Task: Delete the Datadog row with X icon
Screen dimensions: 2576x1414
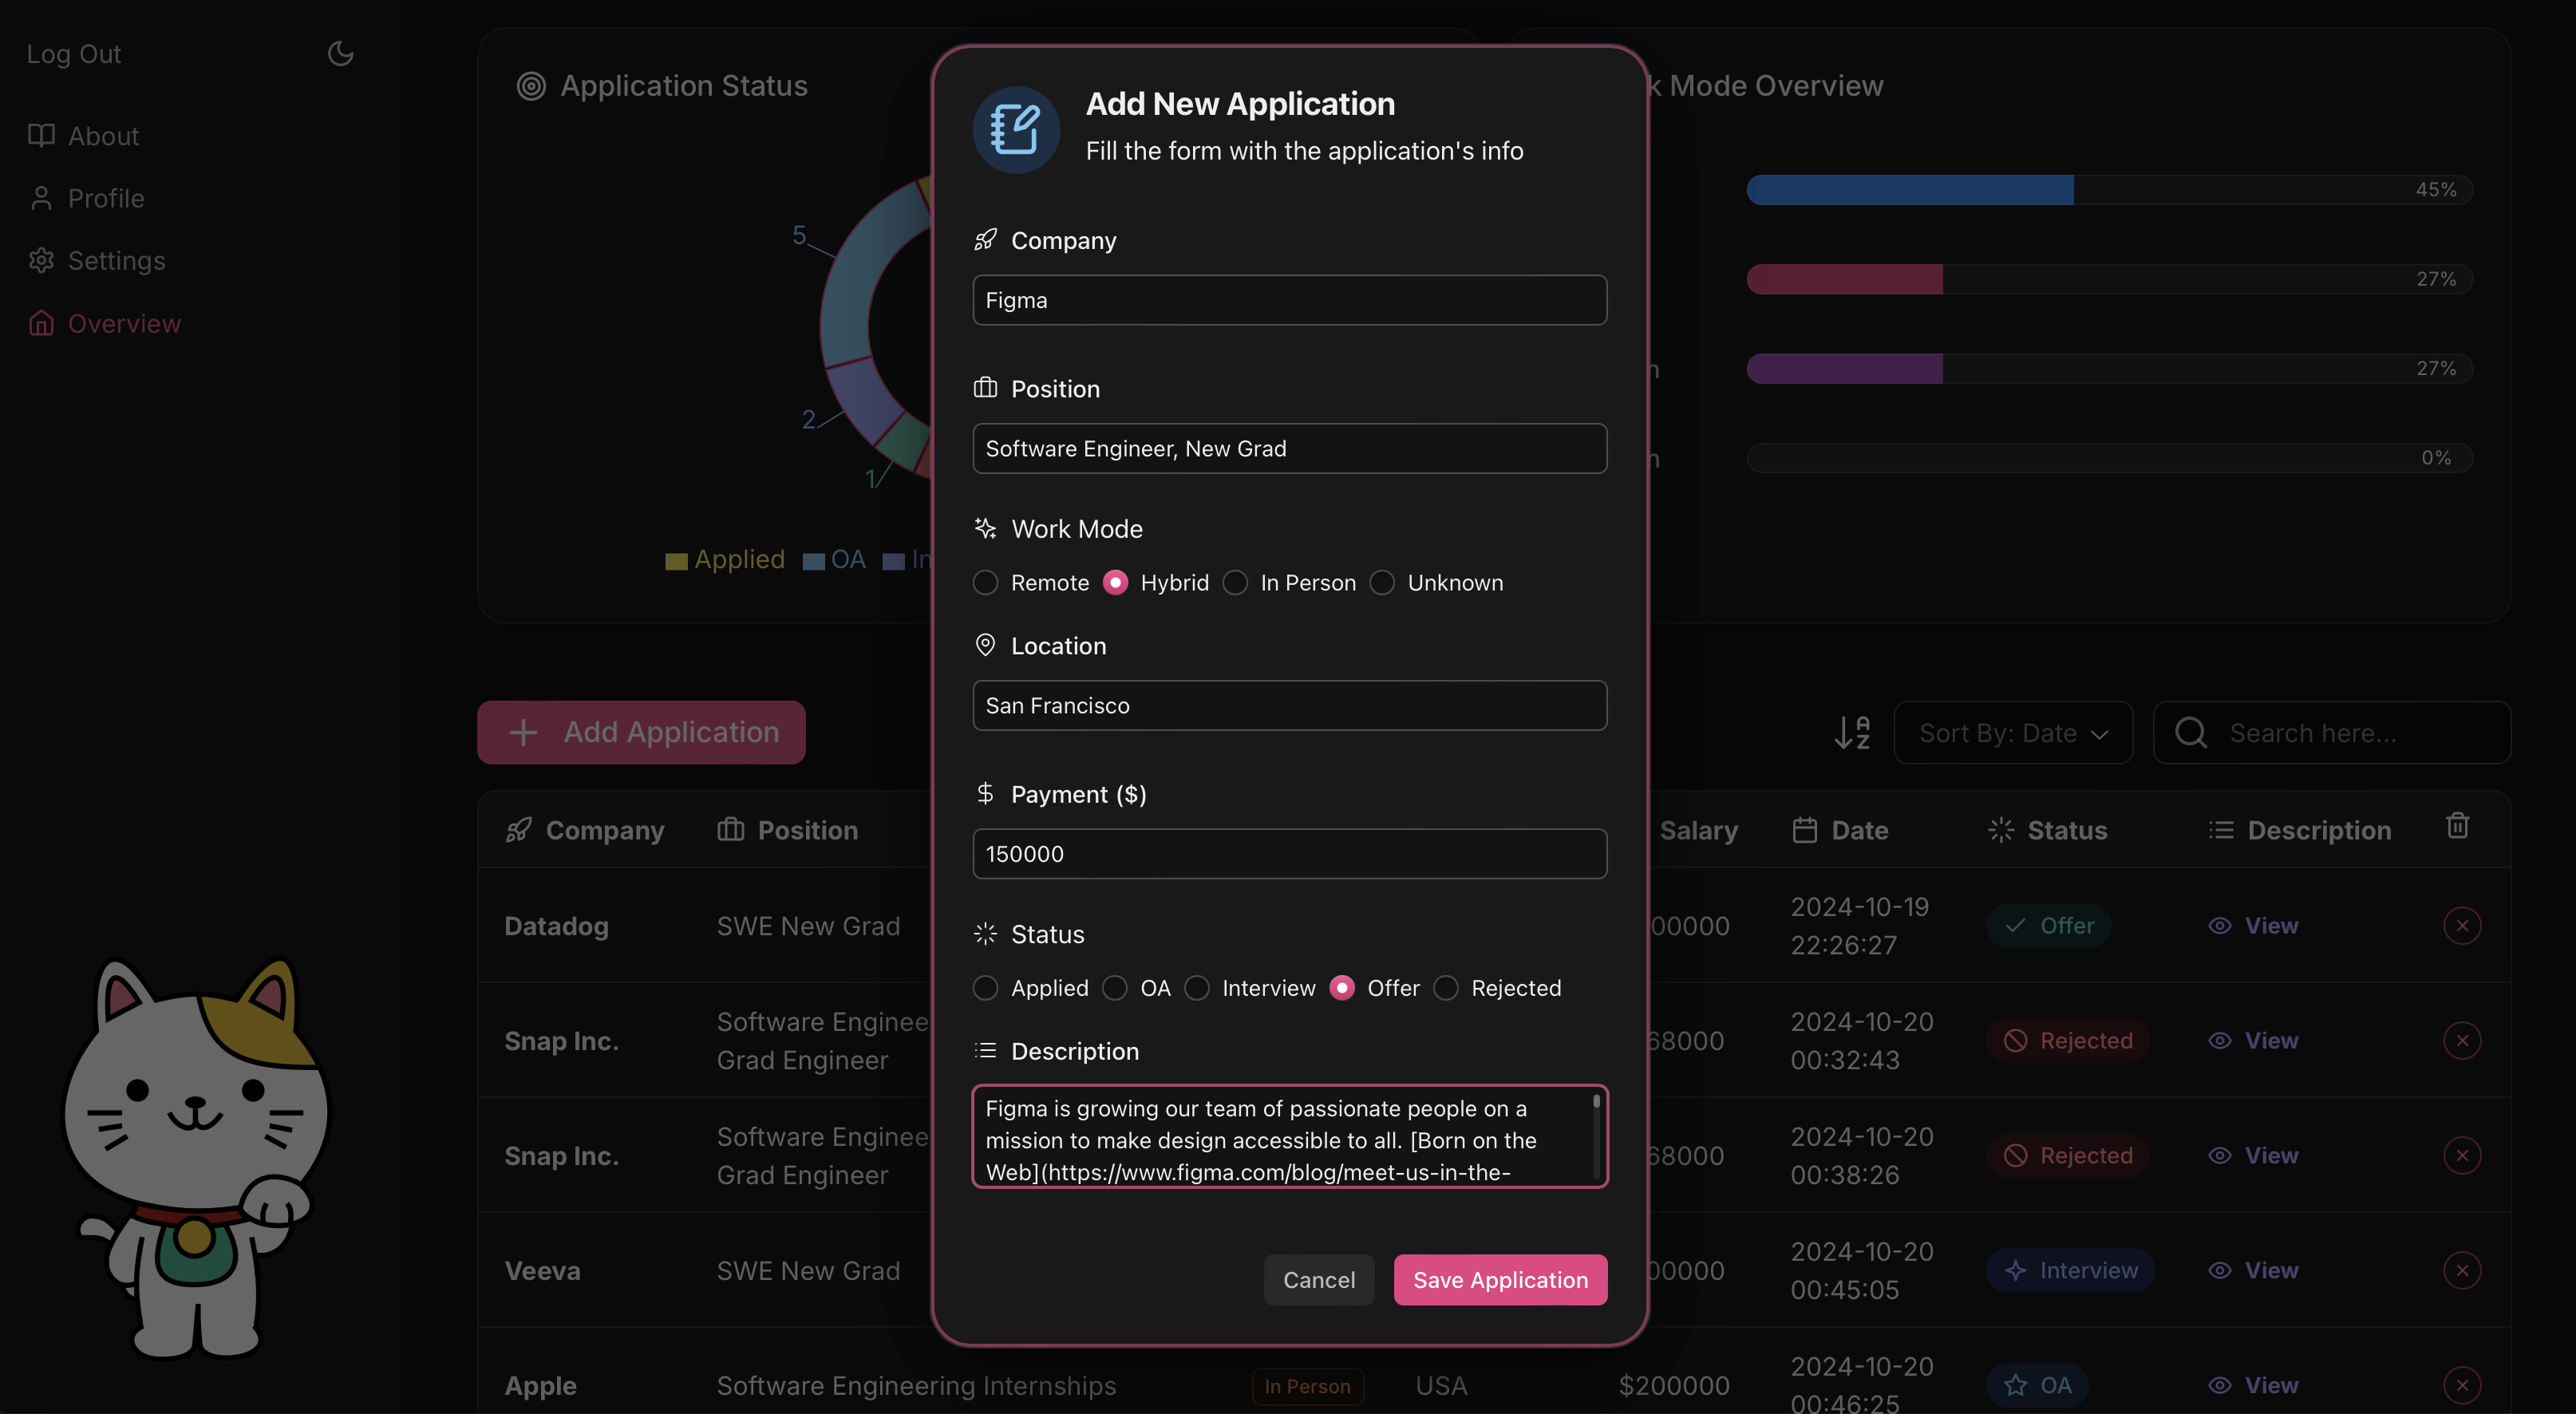Action: [2461, 926]
